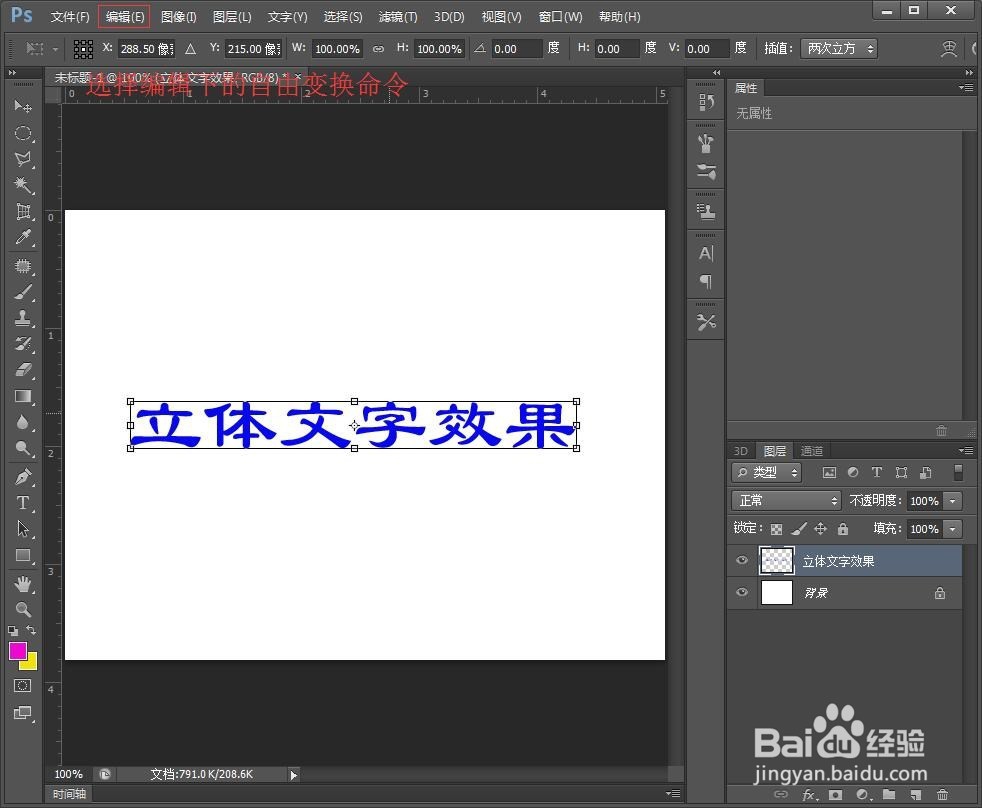This screenshot has height=808, width=982.
Task: Select the Move tool
Action: click(x=24, y=107)
